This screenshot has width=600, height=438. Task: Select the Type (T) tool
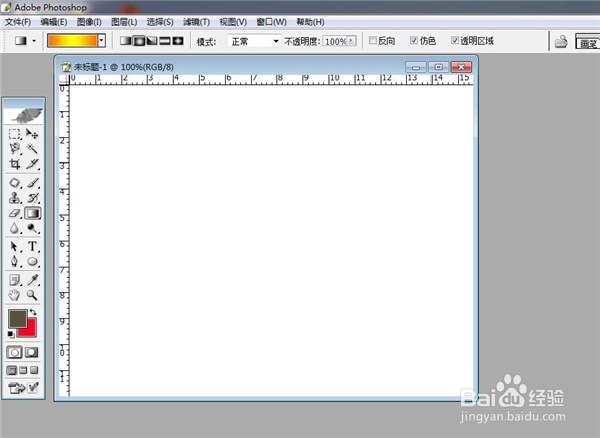tap(32, 246)
